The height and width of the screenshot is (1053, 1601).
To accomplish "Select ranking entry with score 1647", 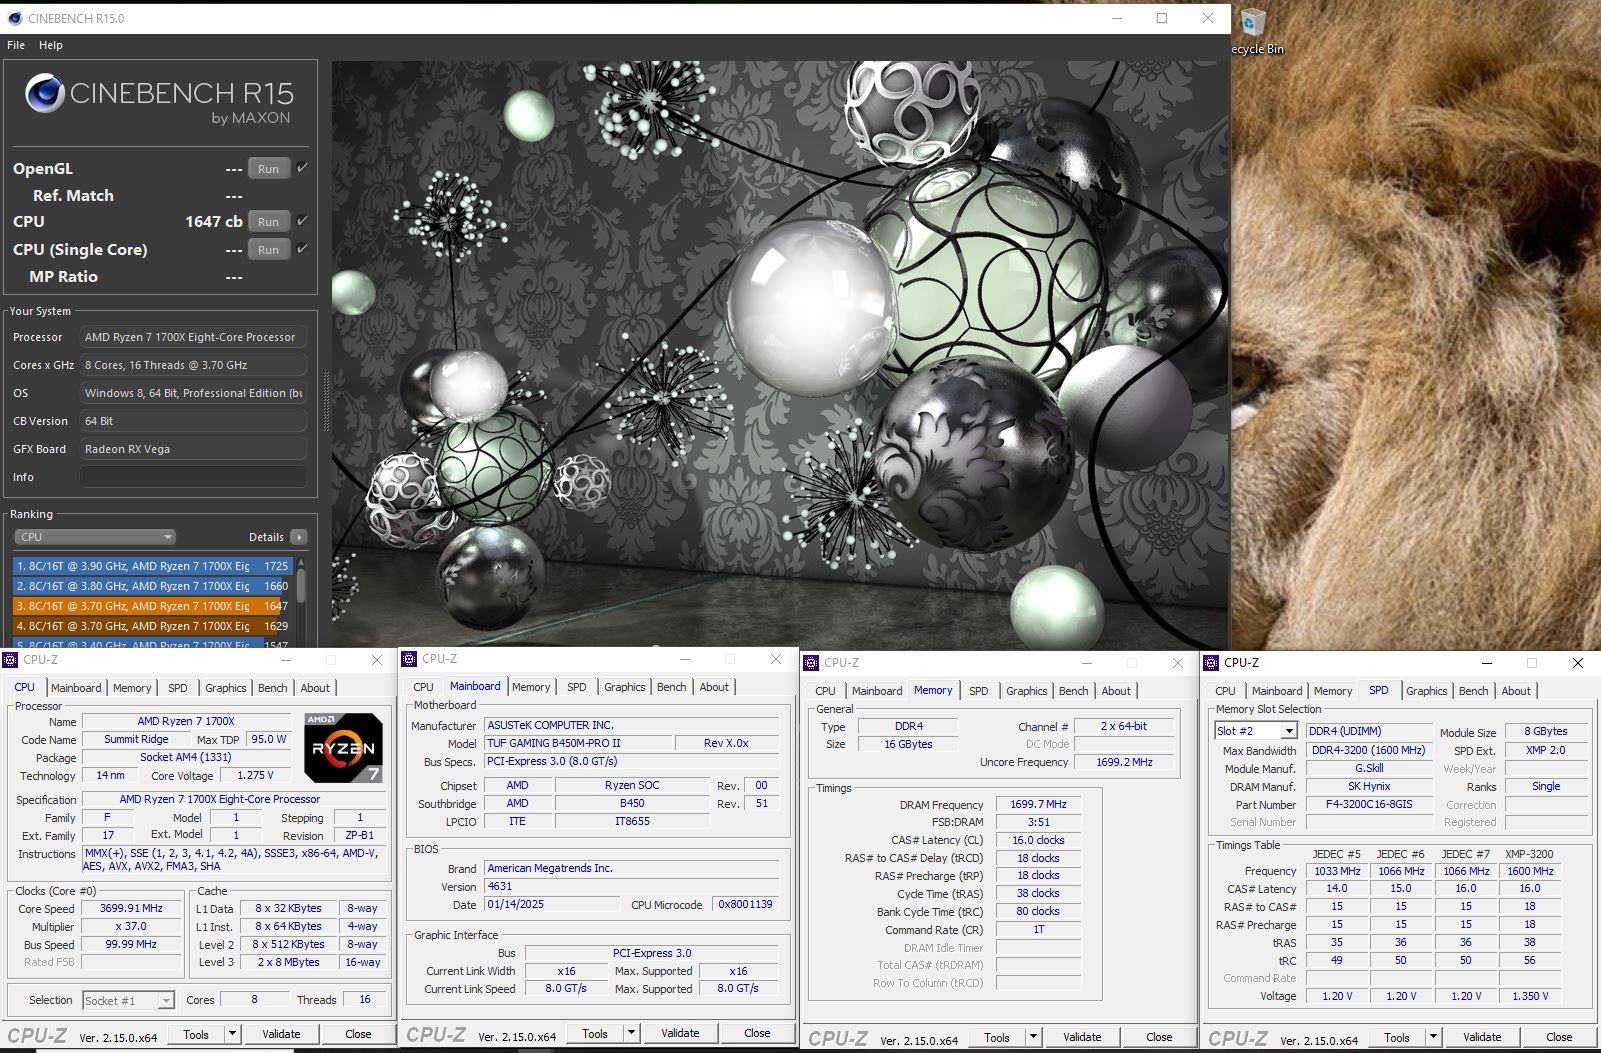I will tap(152, 606).
